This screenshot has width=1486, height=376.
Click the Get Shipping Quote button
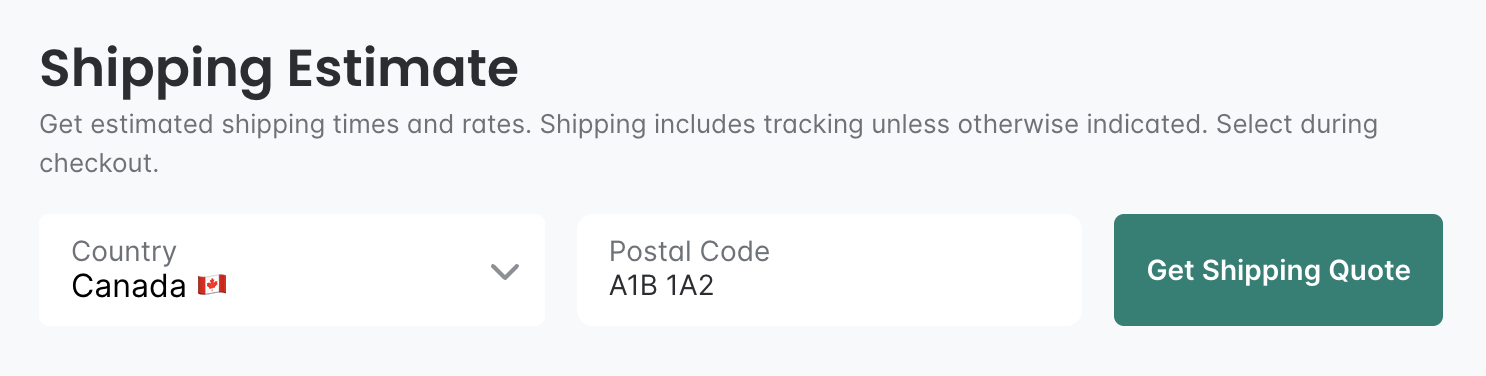[1278, 270]
